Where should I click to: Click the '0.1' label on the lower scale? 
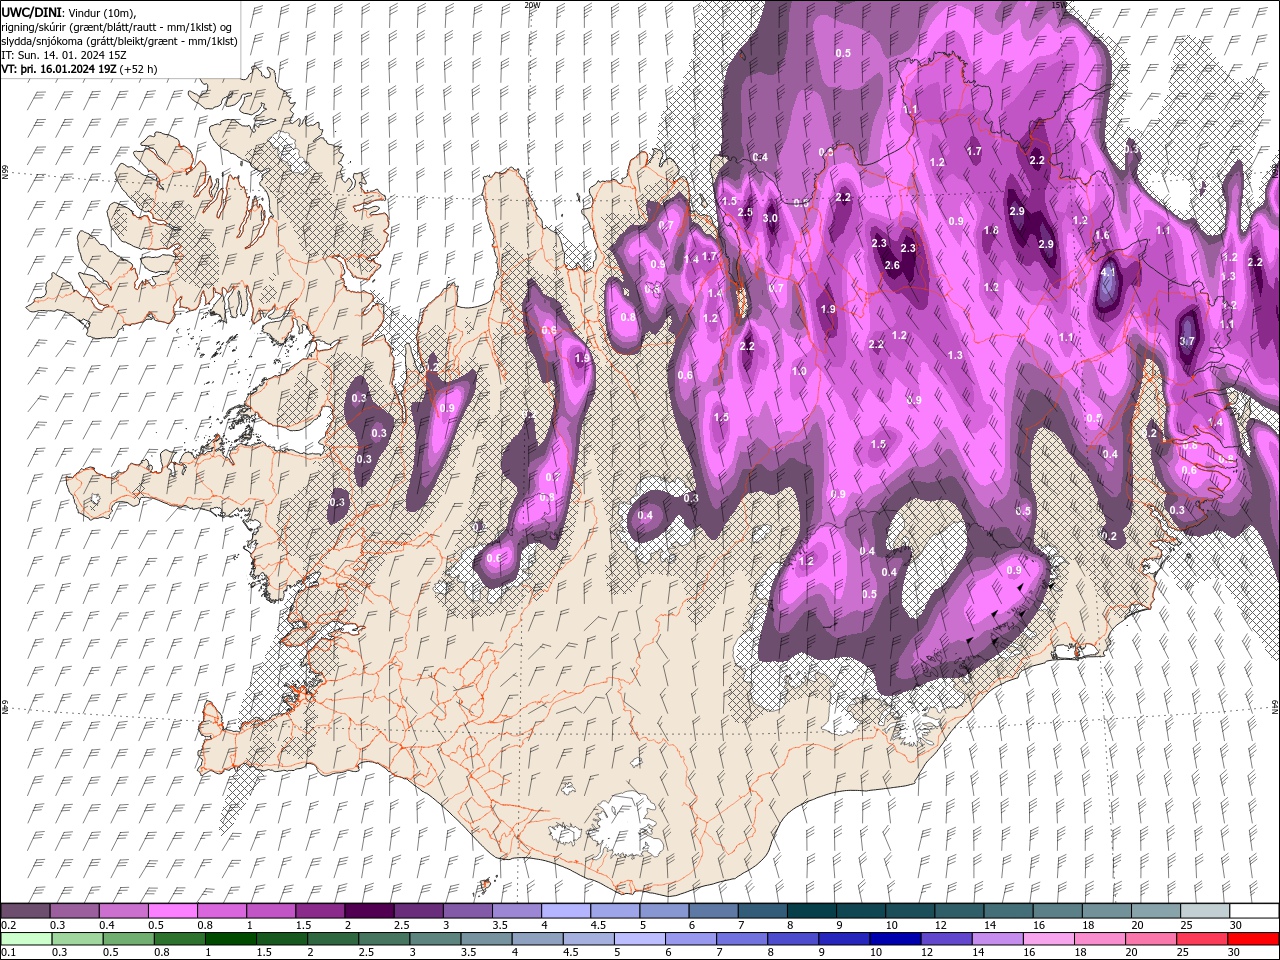pyautogui.click(x=8, y=952)
